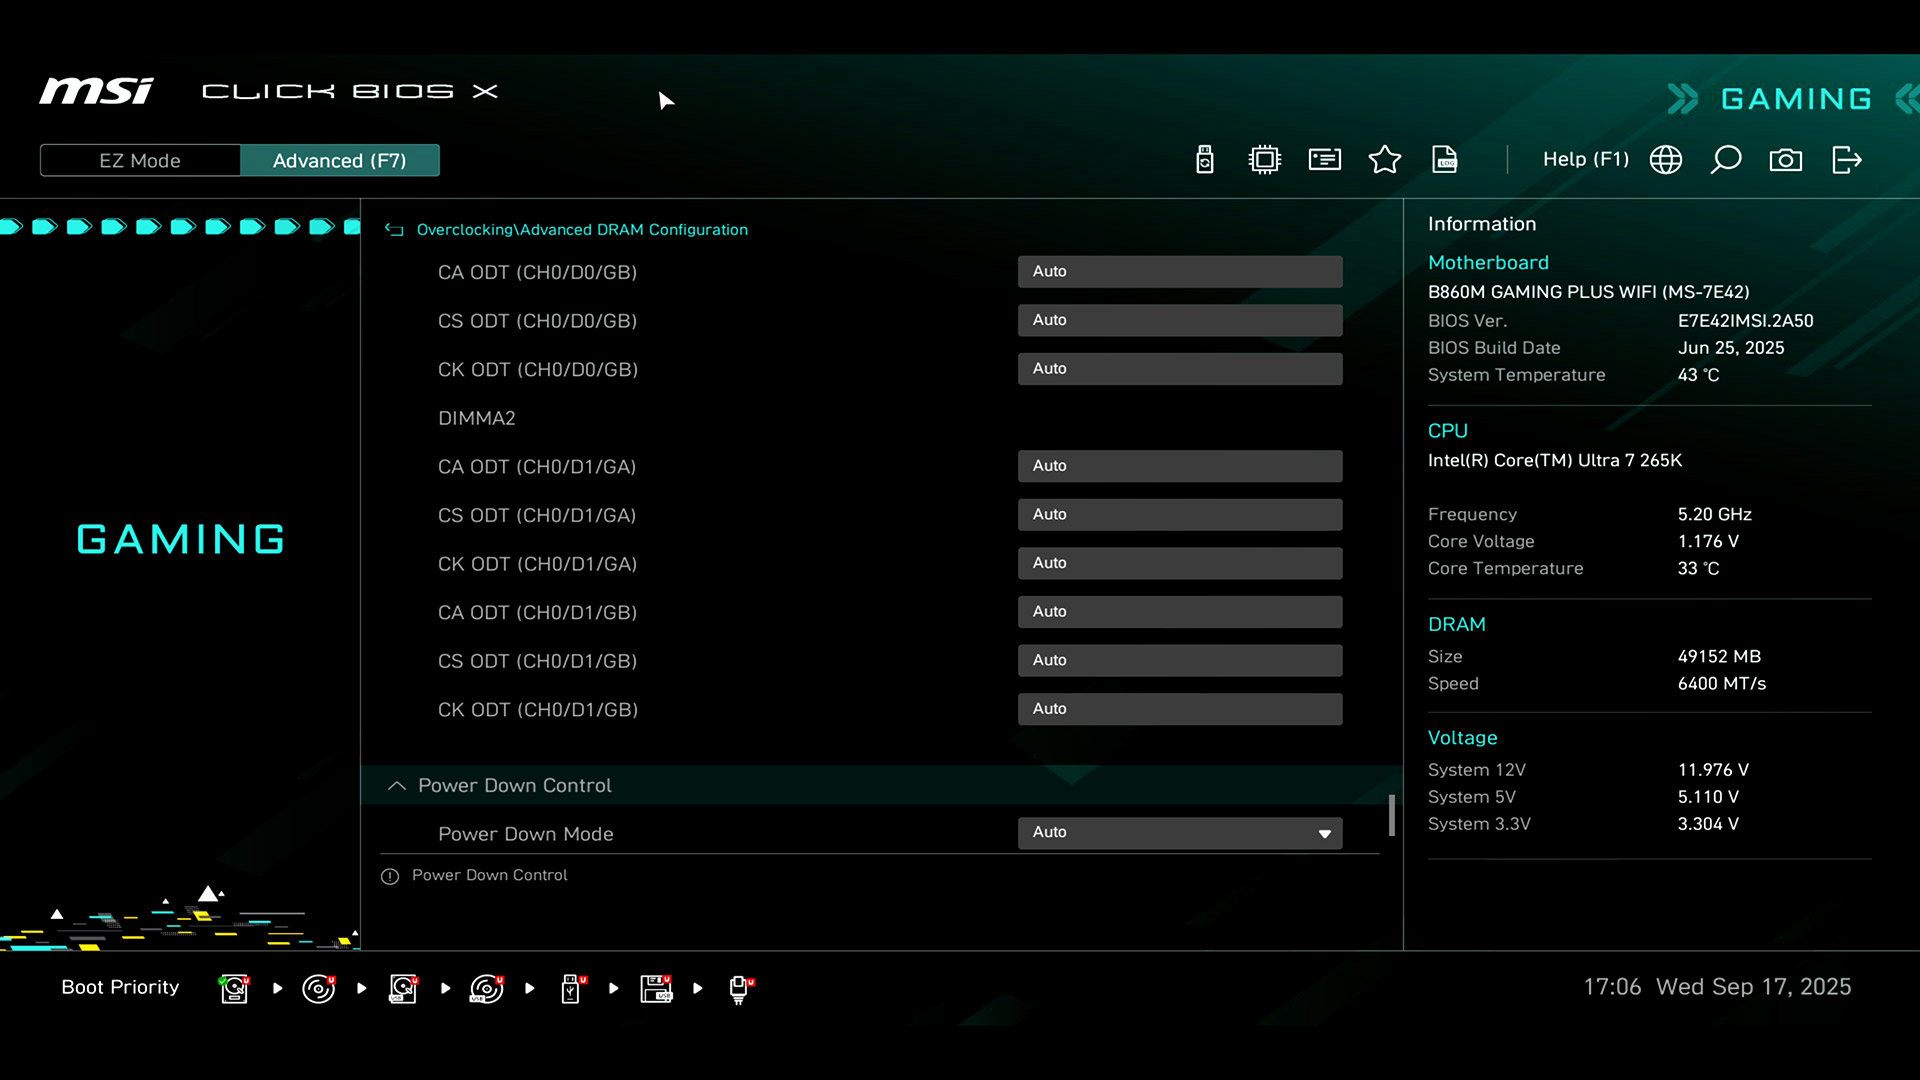Select the USB flash drive boot icon
This screenshot has height=1080, width=1920.
pyautogui.click(x=571, y=989)
